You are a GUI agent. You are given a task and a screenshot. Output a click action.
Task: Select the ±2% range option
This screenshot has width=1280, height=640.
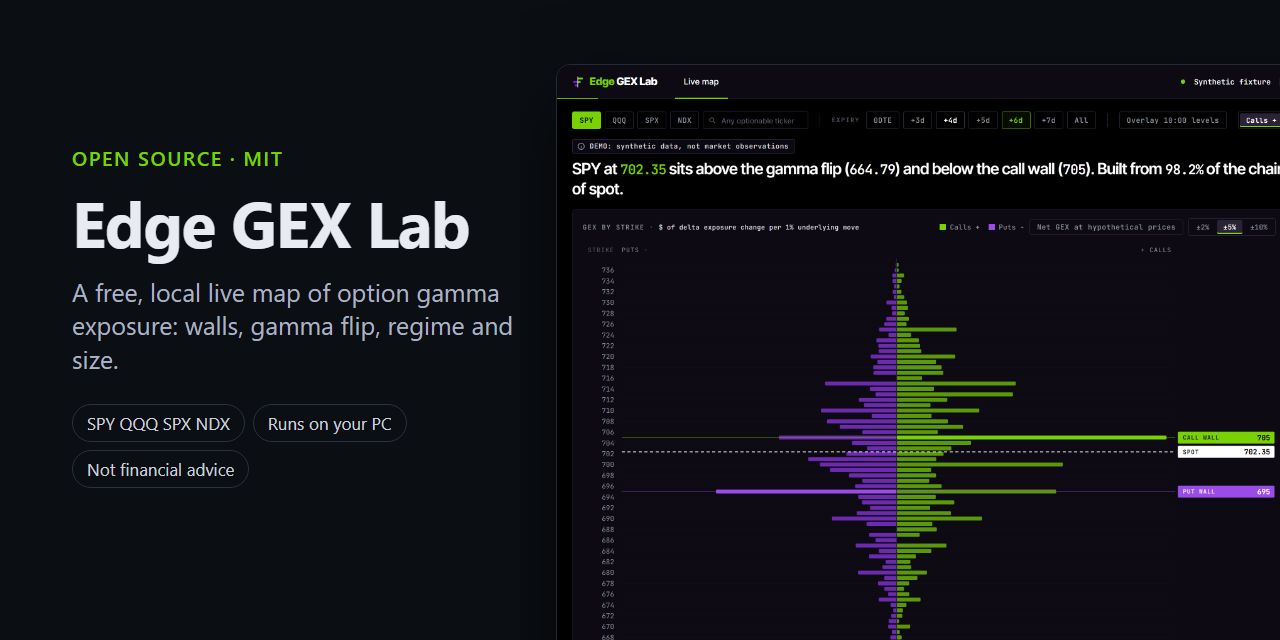pos(1203,227)
